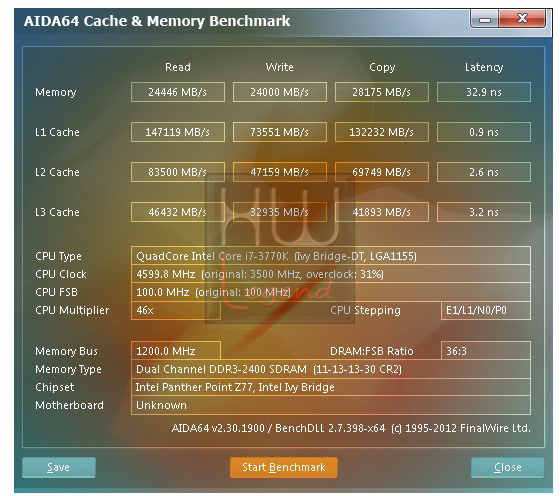Image resolution: width=560 pixels, height=496 pixels.
Task: Click the L2 Cache row label
Action: pyautogui.click(x=57, y=172)
